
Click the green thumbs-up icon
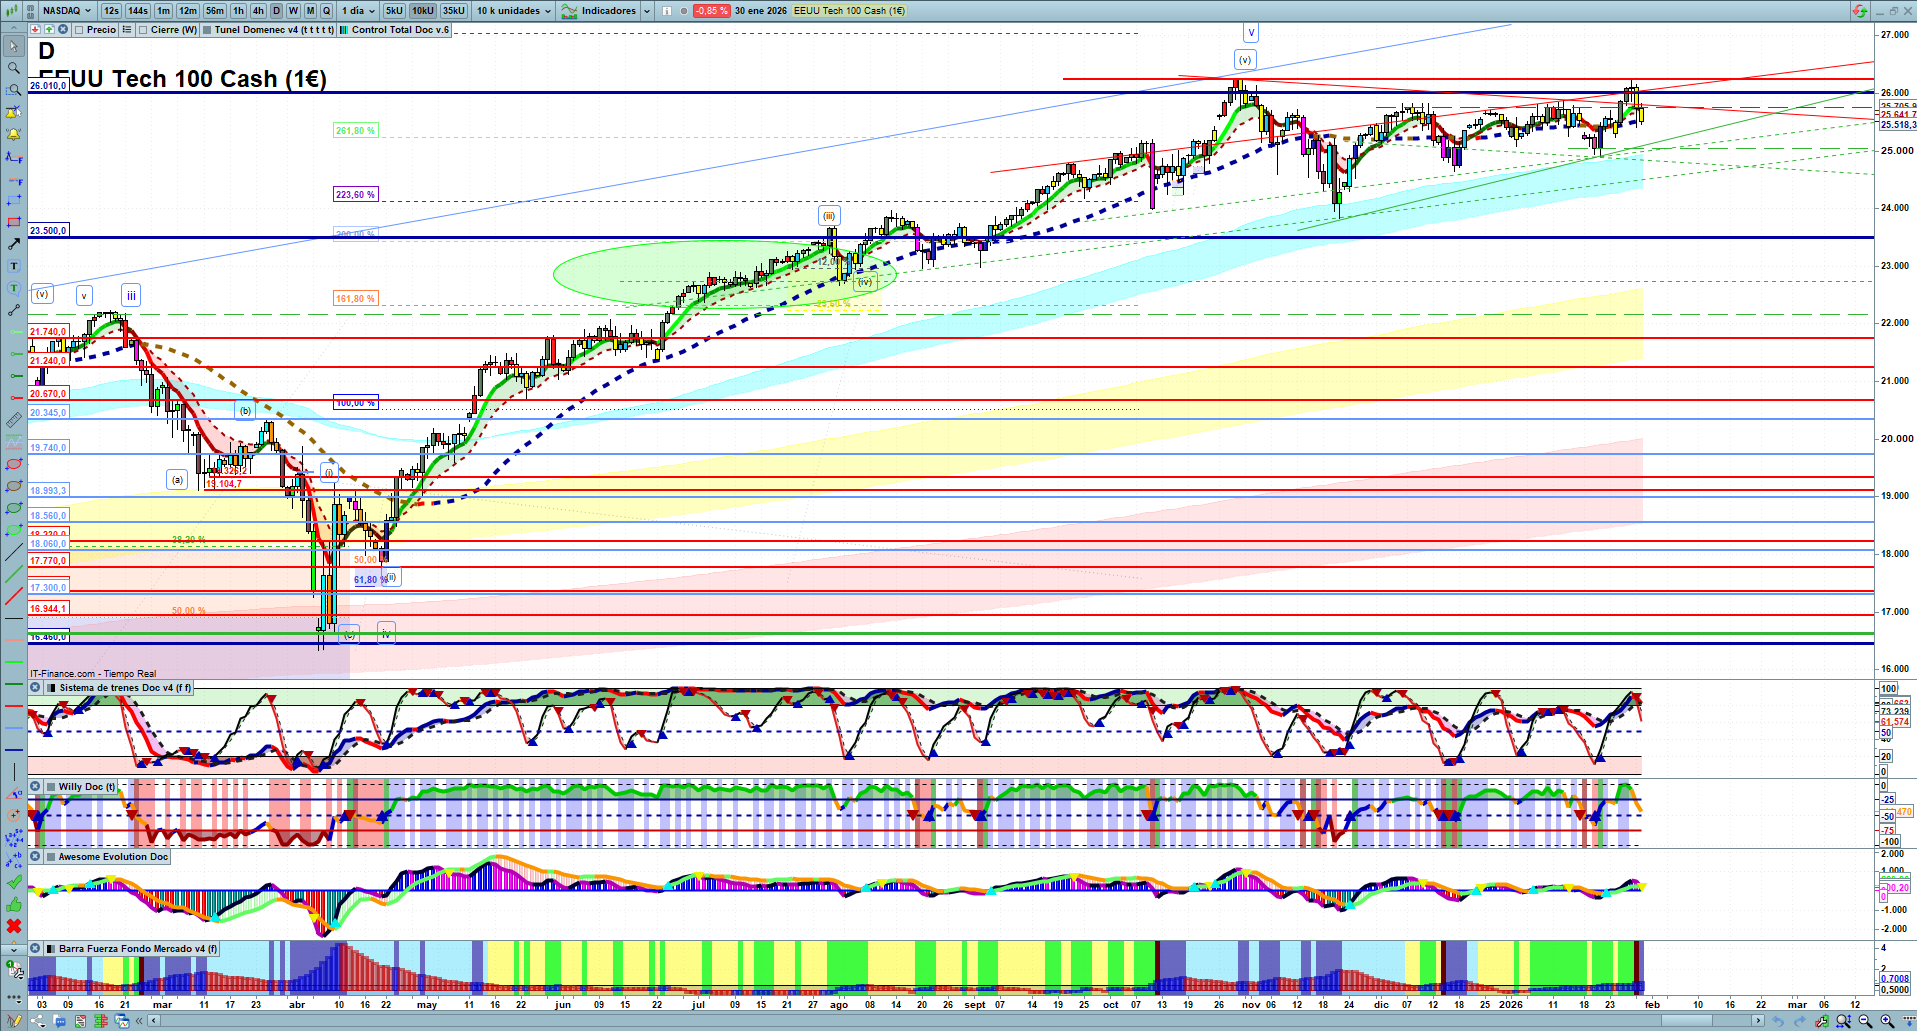click(x=14, y=904)
